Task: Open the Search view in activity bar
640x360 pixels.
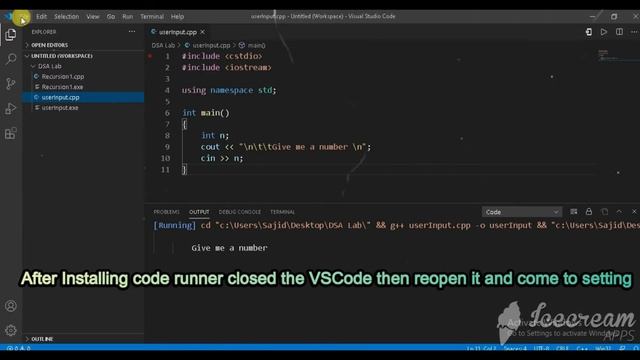Action: 11,59
